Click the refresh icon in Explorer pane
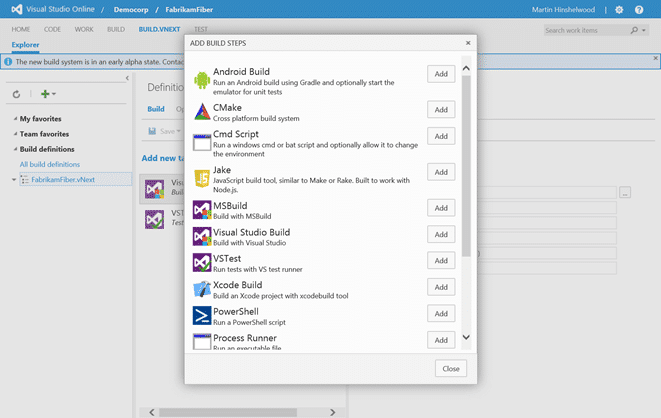This screenshot has height=418, width=661. tap(16, 94)
